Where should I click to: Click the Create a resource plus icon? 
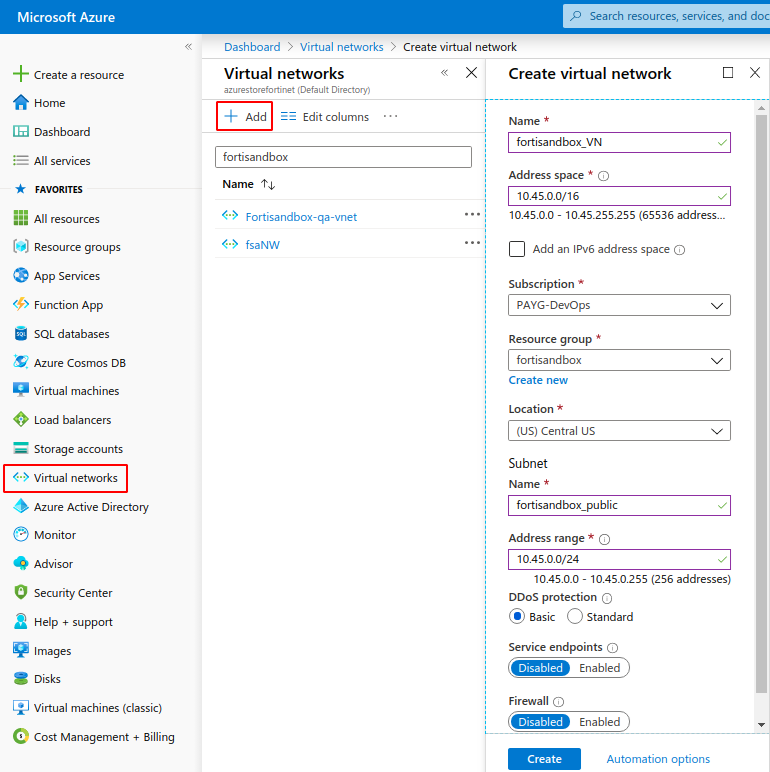point(21,74)
